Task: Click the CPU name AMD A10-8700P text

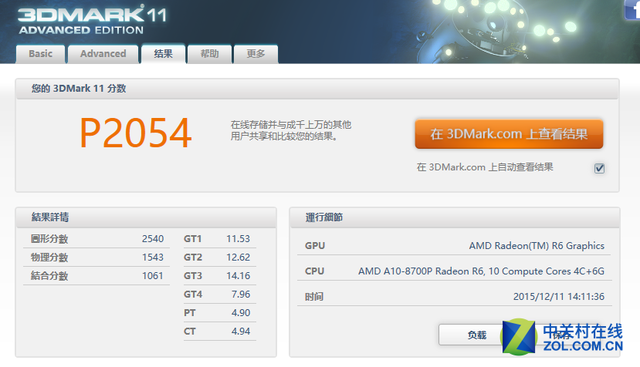Action: 481,271
